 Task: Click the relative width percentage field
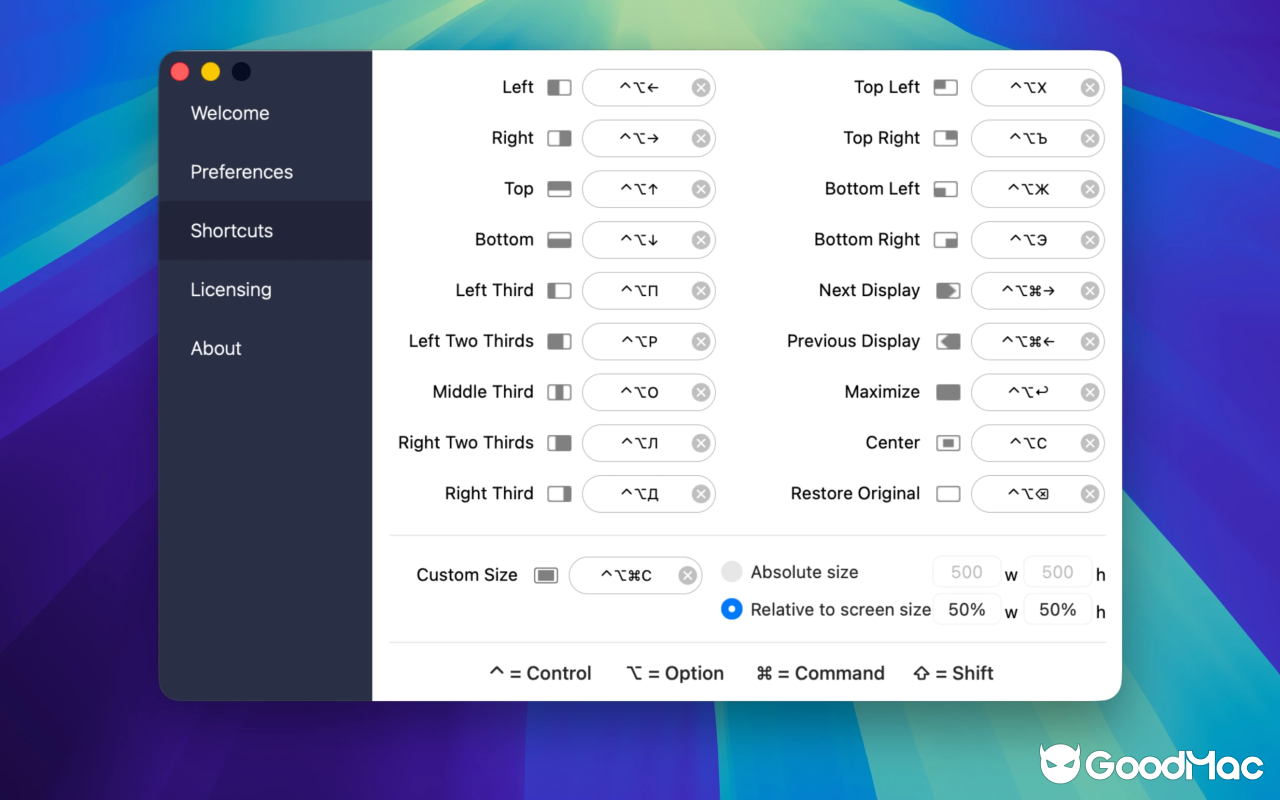(x=967, y=609)
